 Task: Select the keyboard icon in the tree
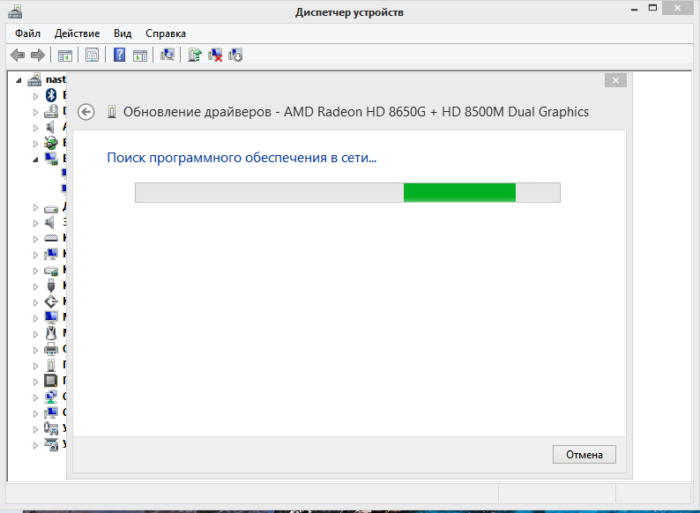click(51, 238)
